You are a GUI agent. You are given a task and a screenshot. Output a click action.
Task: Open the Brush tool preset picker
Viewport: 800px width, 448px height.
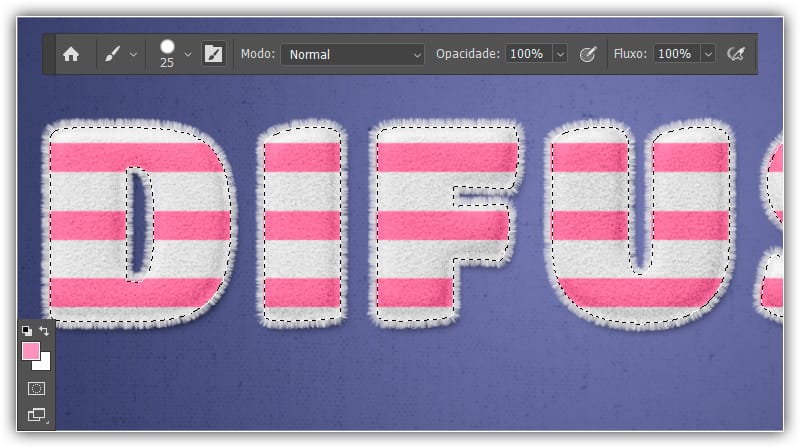(x=112, y=54)
